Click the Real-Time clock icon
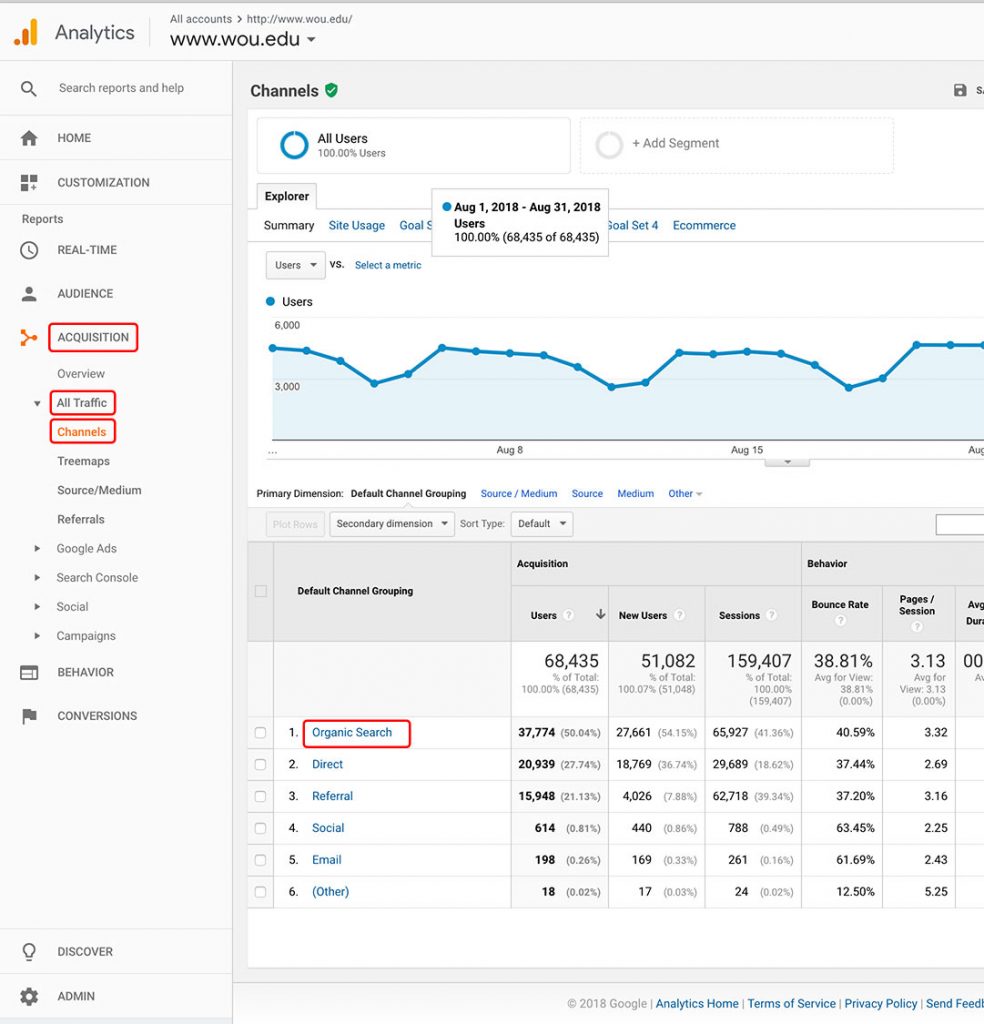Screen dimensions: 984x1024 click(x=29, y=249)
